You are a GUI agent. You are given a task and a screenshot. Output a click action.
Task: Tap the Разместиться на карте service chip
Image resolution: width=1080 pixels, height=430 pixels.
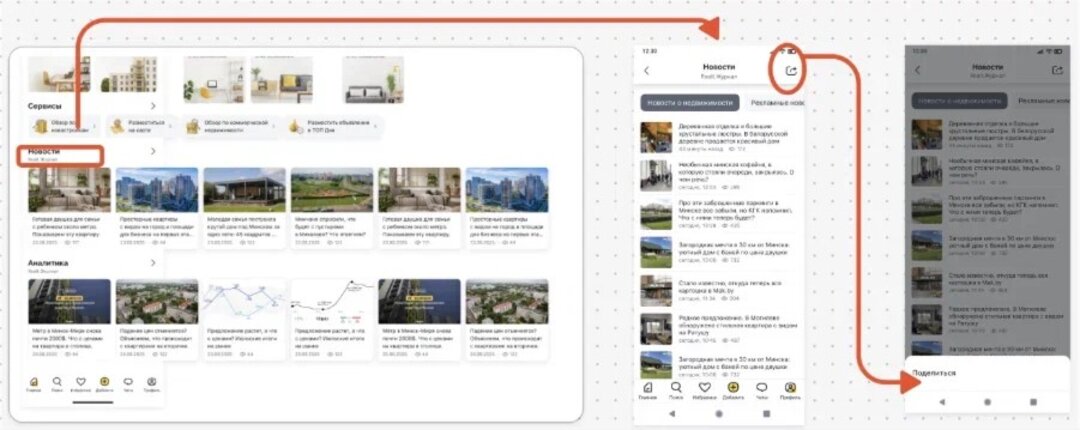click(x=138, y=126)
